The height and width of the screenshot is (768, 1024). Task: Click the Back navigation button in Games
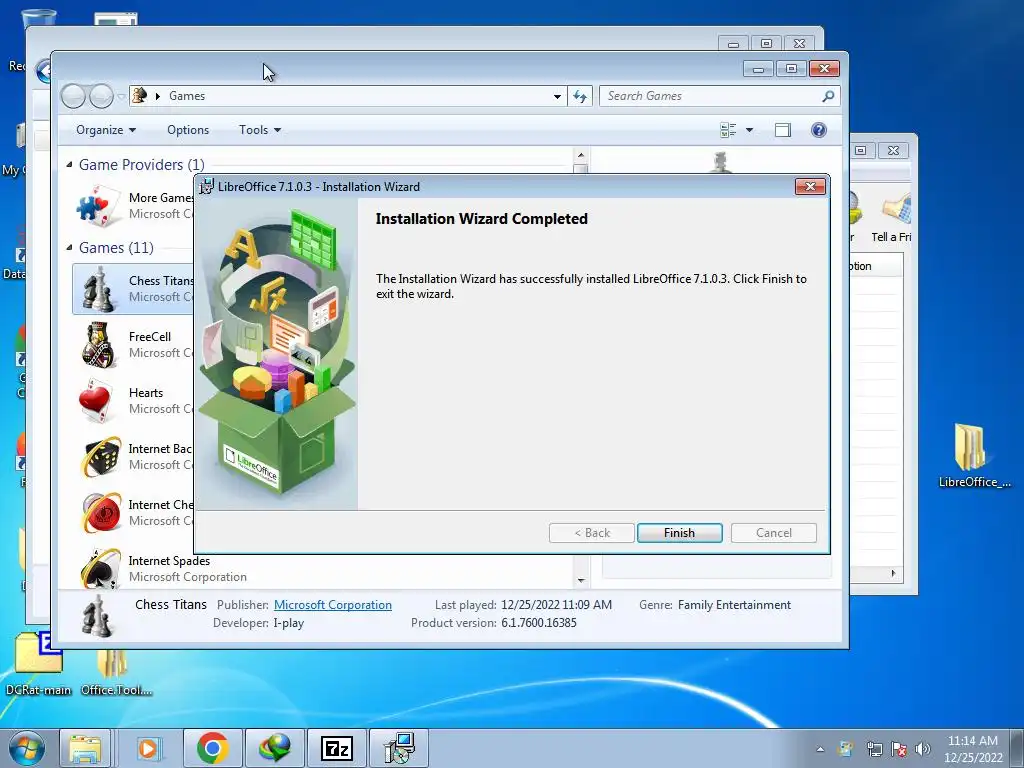[x=73, y=97]
